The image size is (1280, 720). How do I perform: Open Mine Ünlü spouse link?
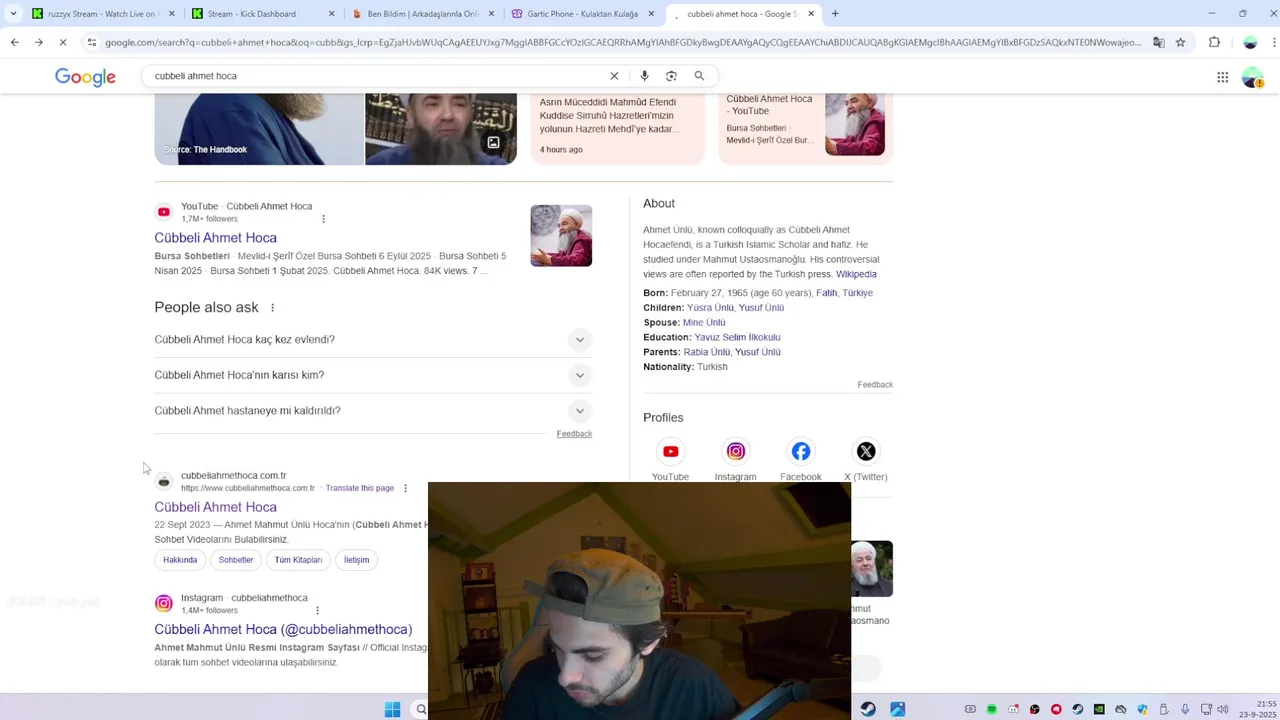(x=704, y=322)
